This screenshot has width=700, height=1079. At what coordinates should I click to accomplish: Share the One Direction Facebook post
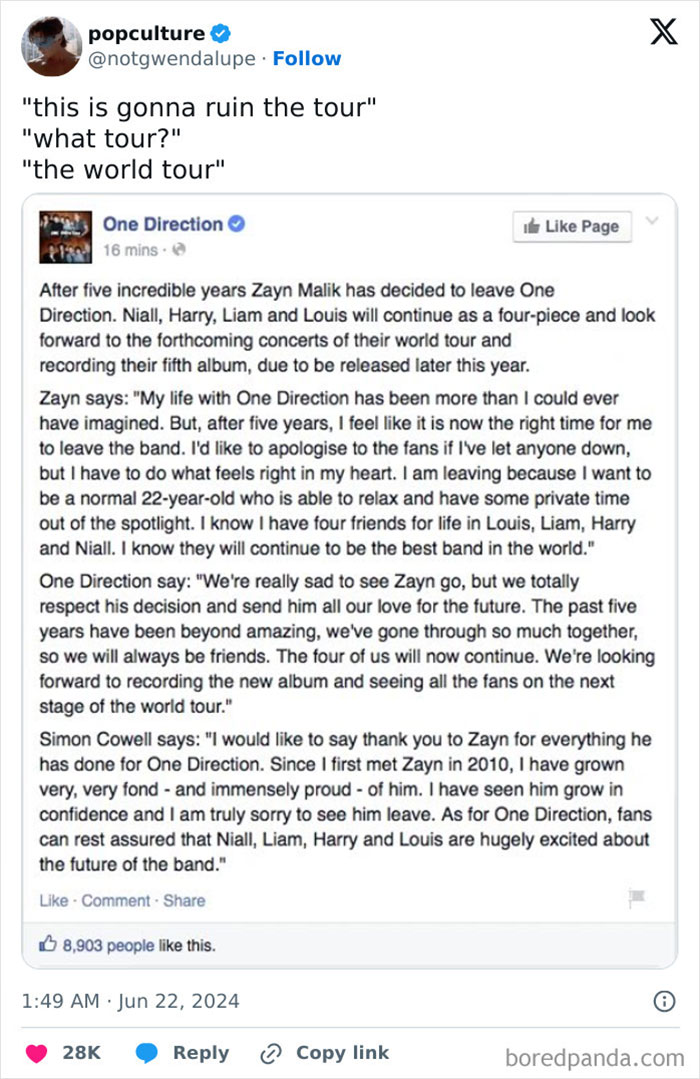pyautogui.click(x=184, y=900)
